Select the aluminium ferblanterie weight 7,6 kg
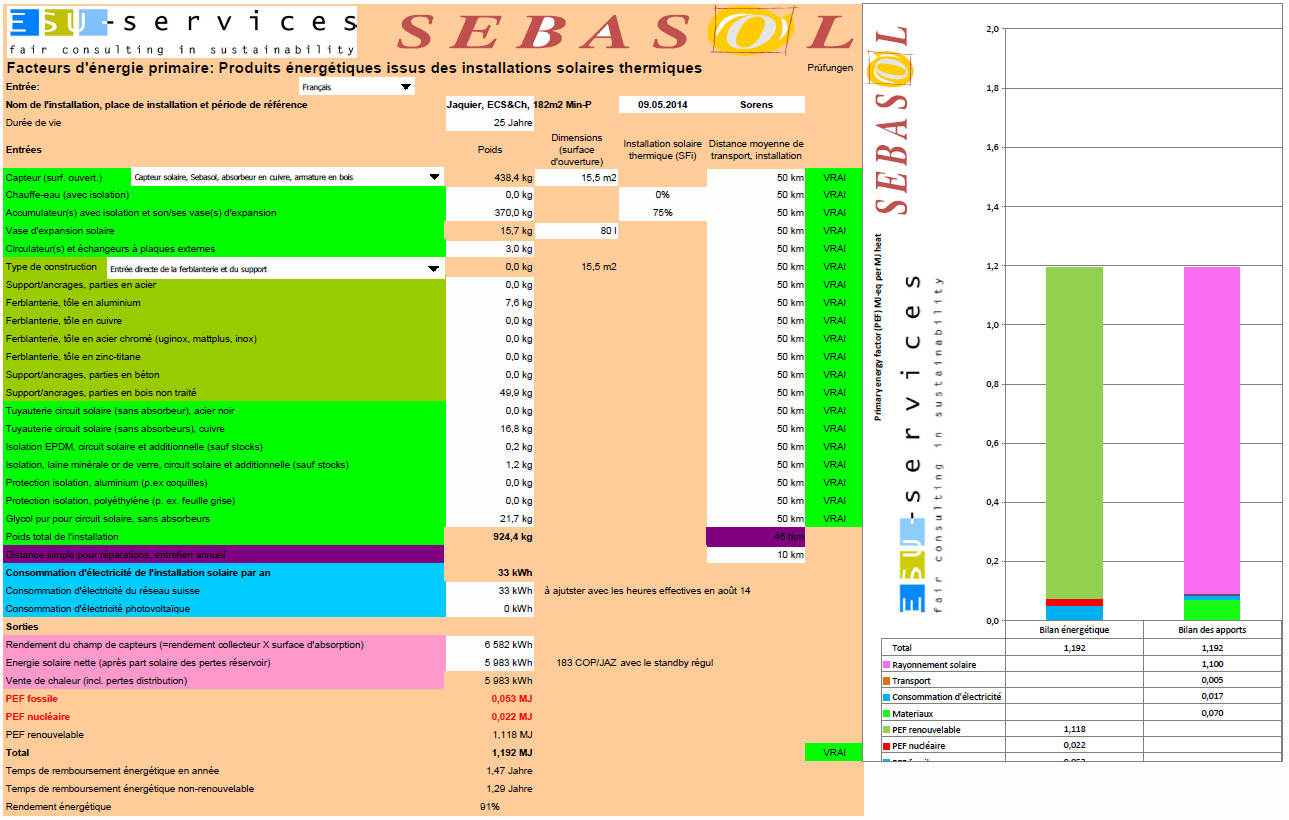The height and width of the screenshot is (820, 1289). pos(490,303)
